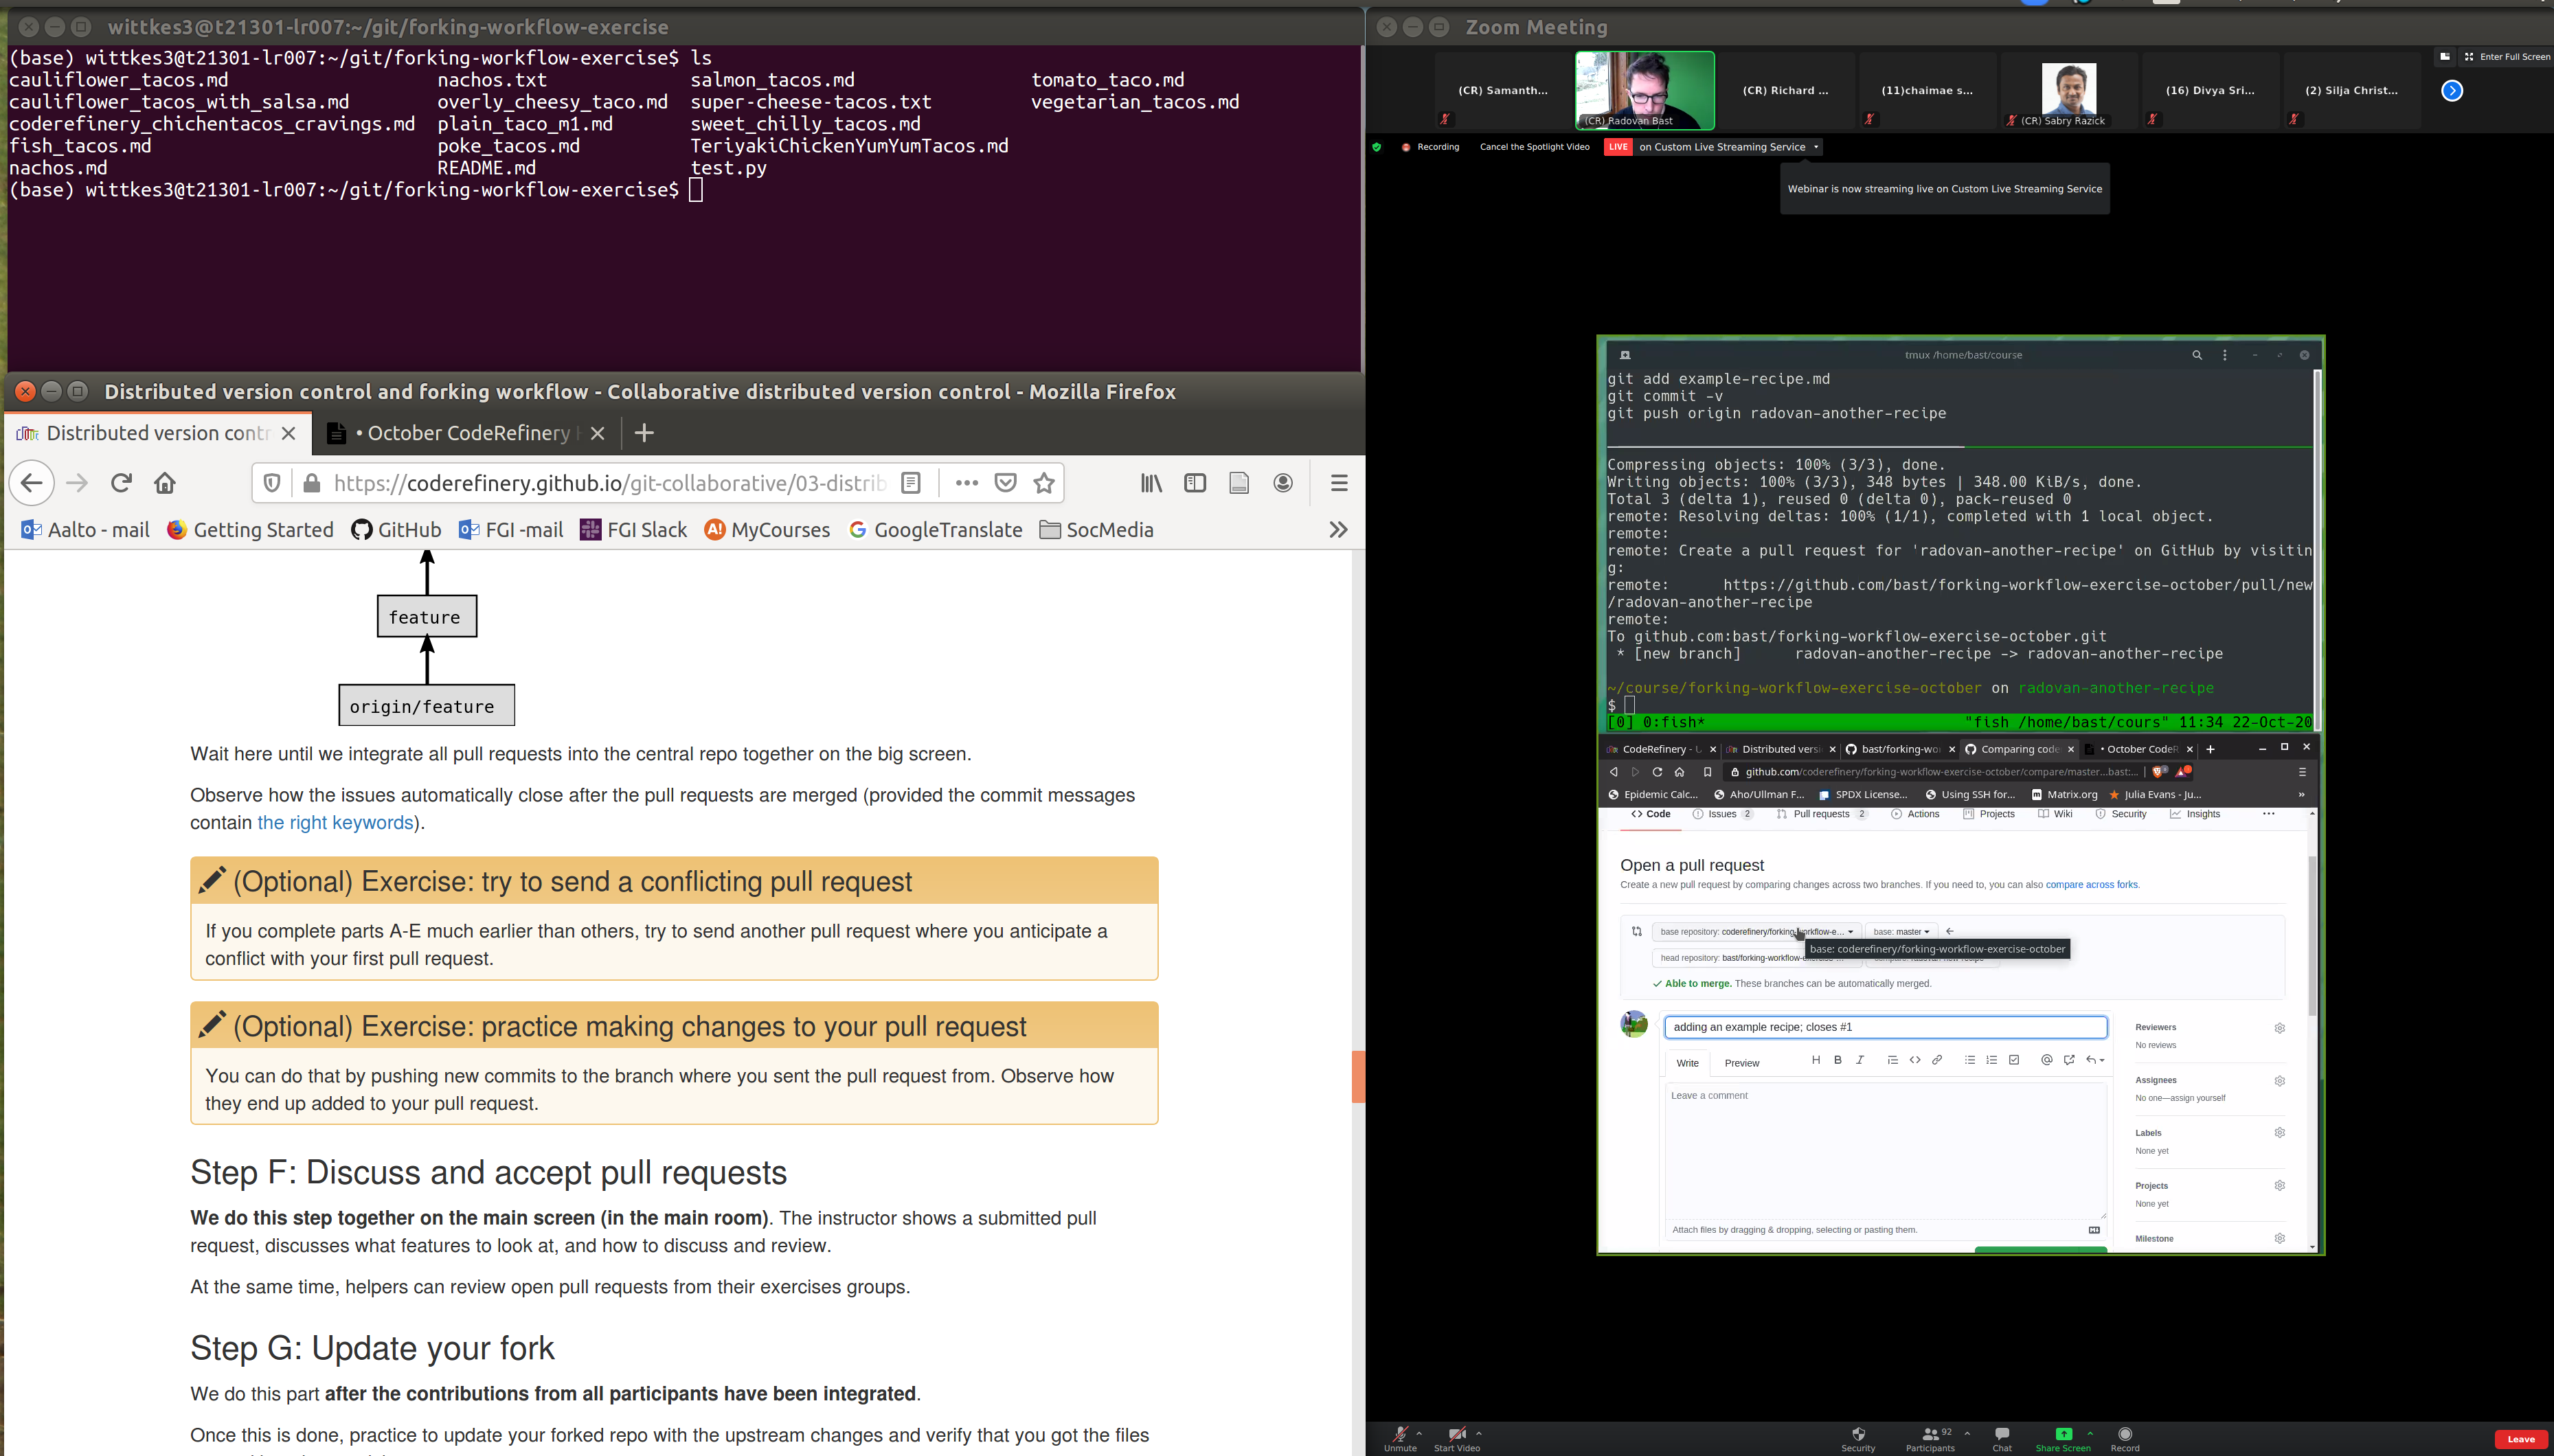2554x1456 pixels.
Task: Follow the 'the right keywords' link
Action: (x=335, y=822)
